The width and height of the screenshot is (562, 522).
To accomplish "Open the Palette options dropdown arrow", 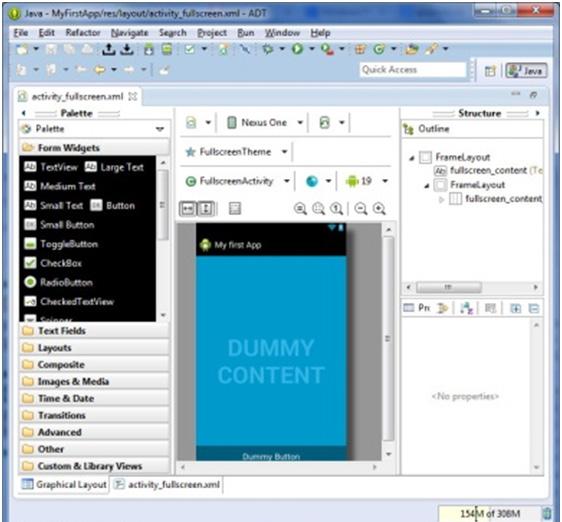I will (160, 129).
